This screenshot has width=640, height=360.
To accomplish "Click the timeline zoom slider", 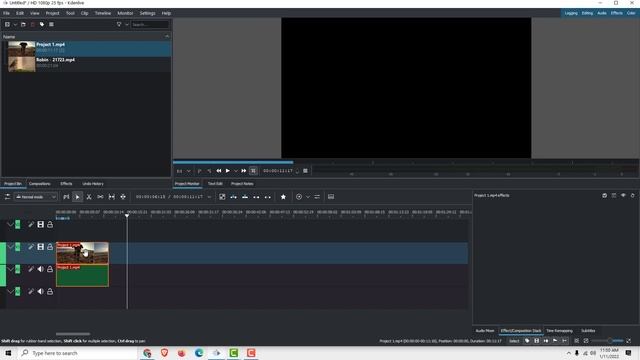I will pos(607,340).
